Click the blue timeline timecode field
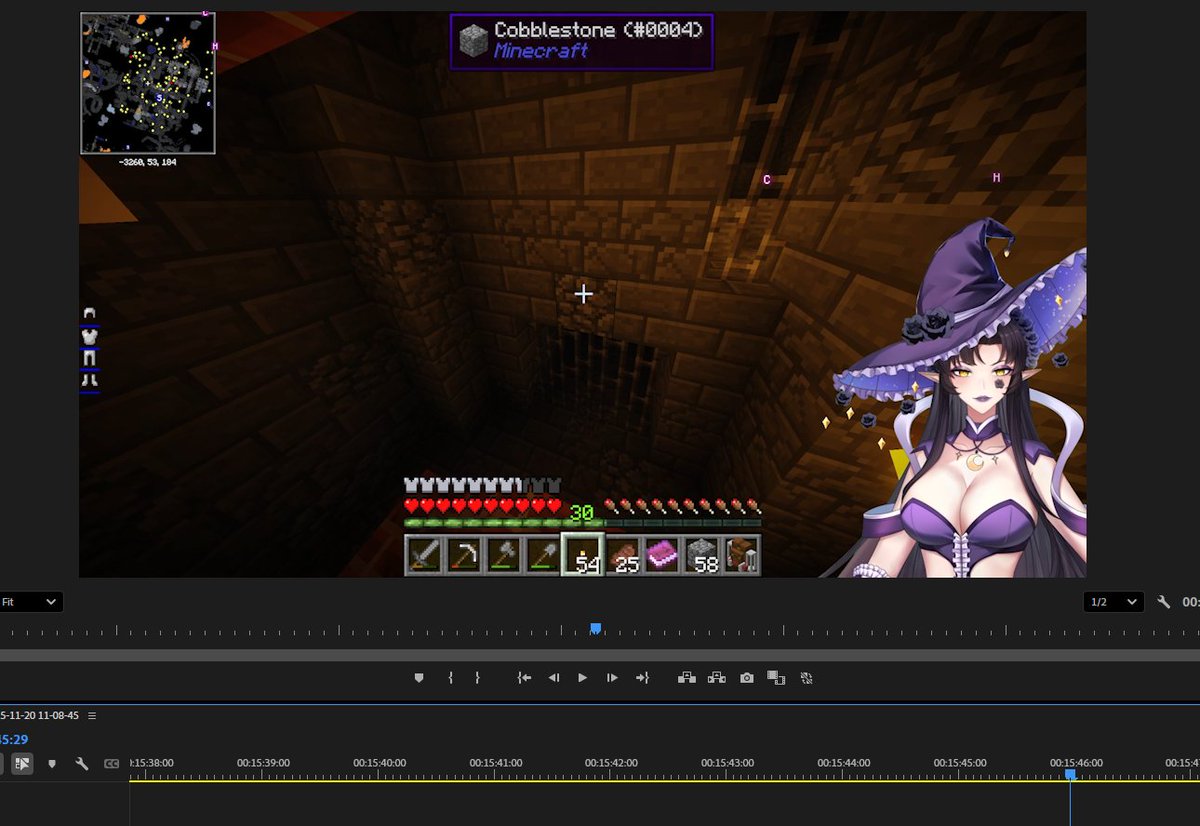1200x826 pixels. pos(14,740)
